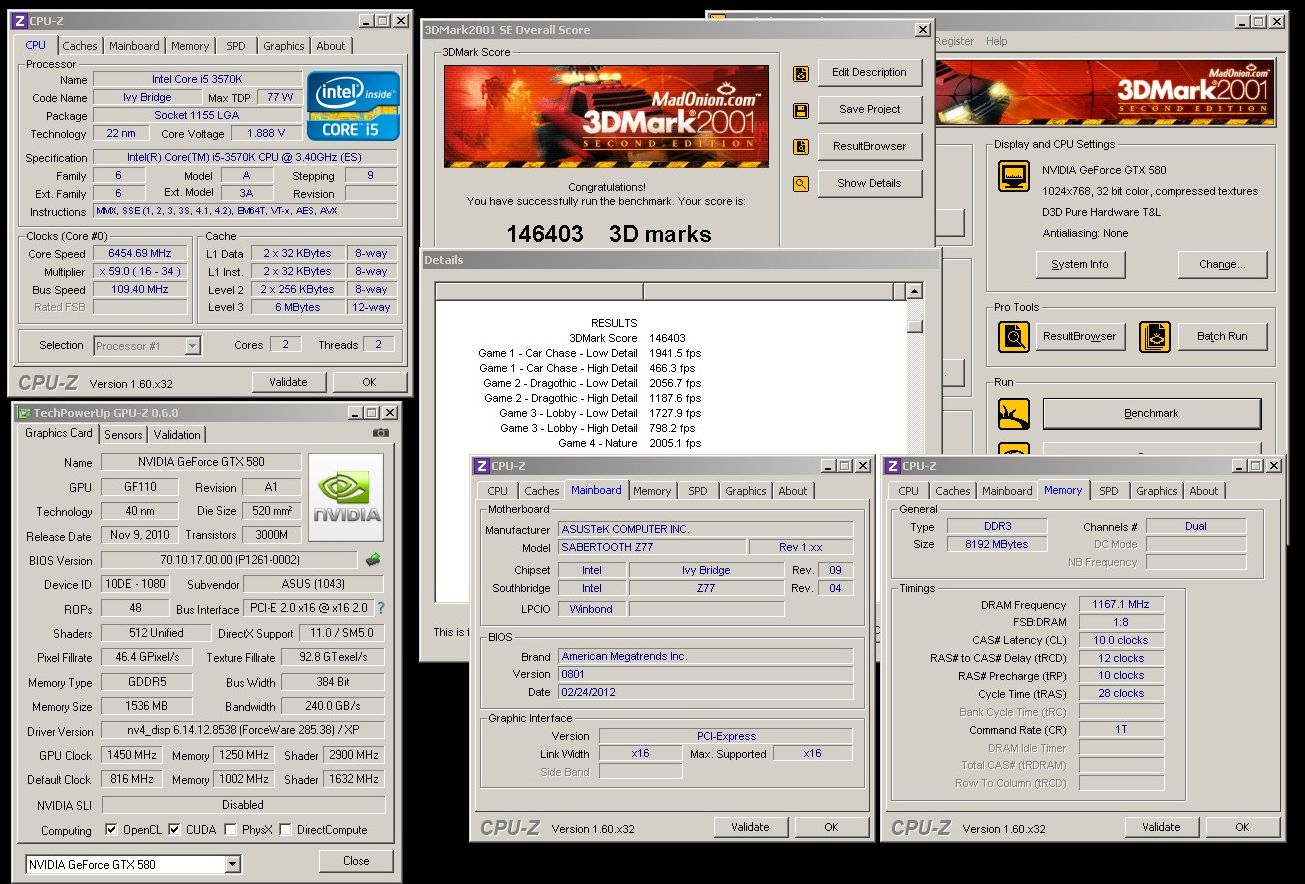The height and width of the screenshot is (884, 1305).
Task: Click the Core Speed value 6454.69 MHz
Action: [140, 254]
